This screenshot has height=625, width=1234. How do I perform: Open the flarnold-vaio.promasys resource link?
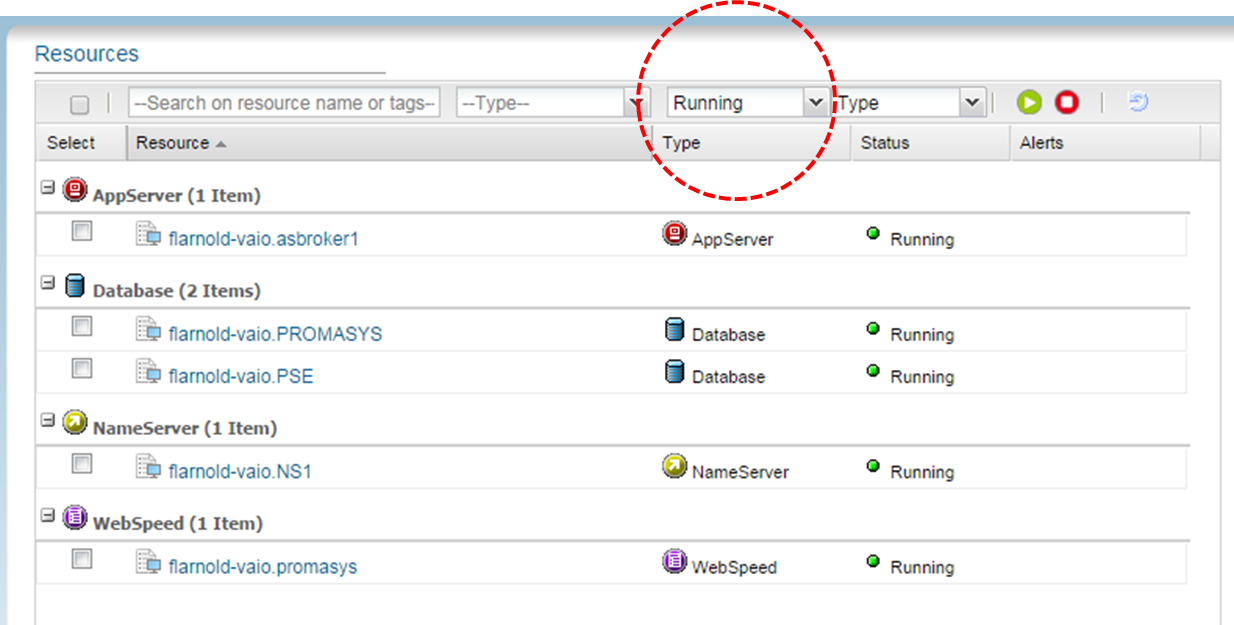click(x=262, y=567)
